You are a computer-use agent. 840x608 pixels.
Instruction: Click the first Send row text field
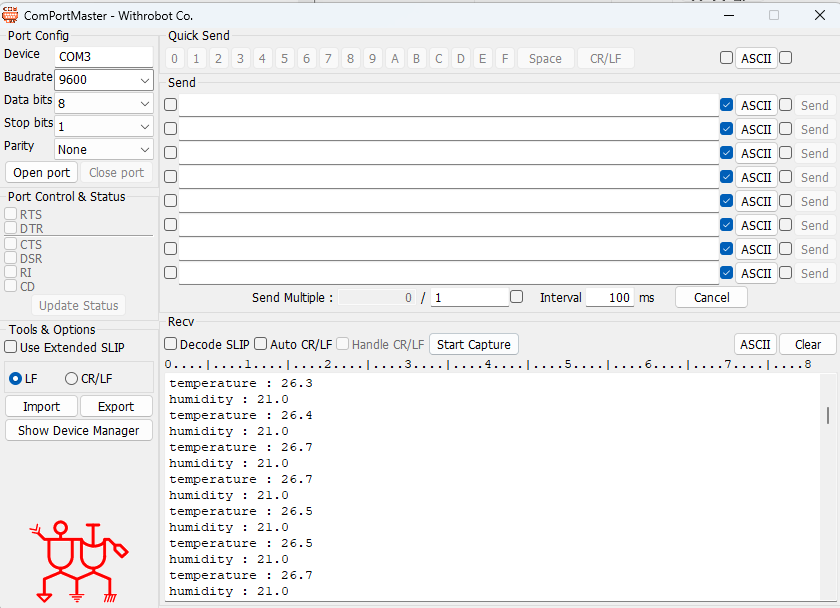tap(448, 106)
